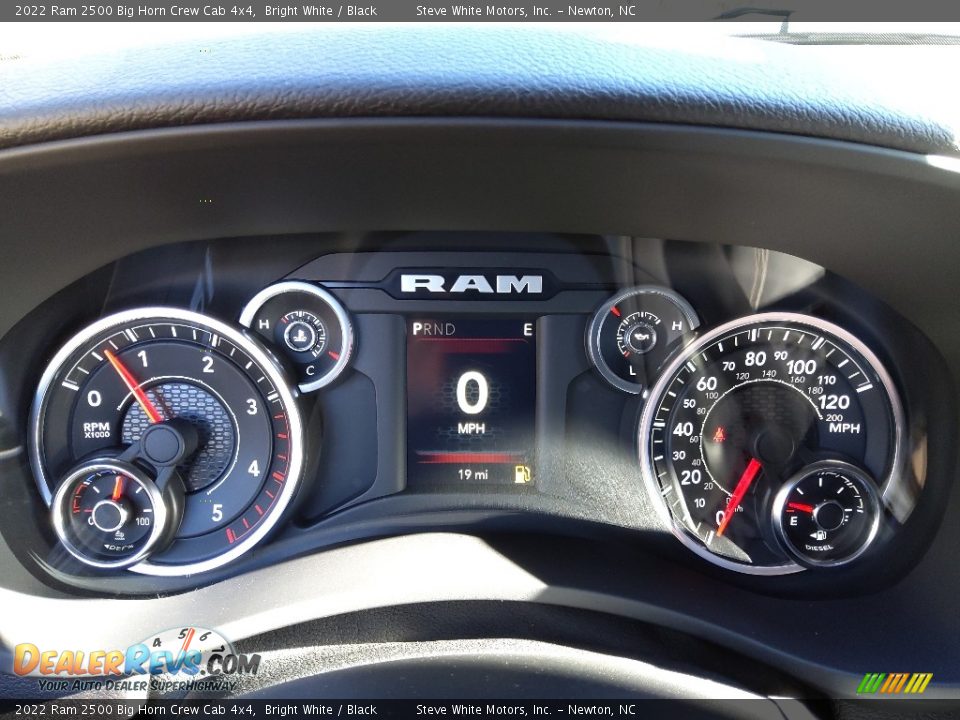Click the diesel fuel gauge dial
Screen dimensions: 960x720
pyautogui.click(x=827, y=514)
